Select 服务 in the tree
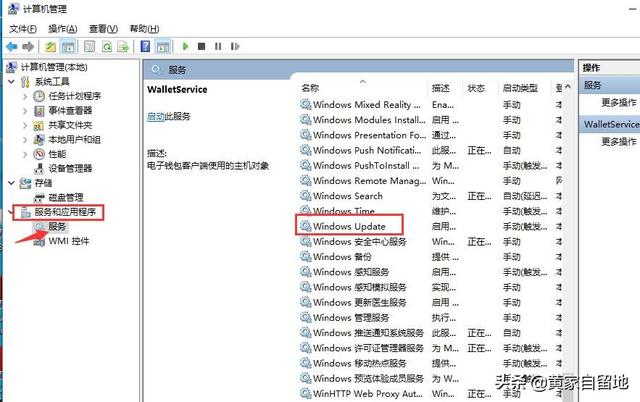Screen dimensions: 640x402 click(57, 227)
